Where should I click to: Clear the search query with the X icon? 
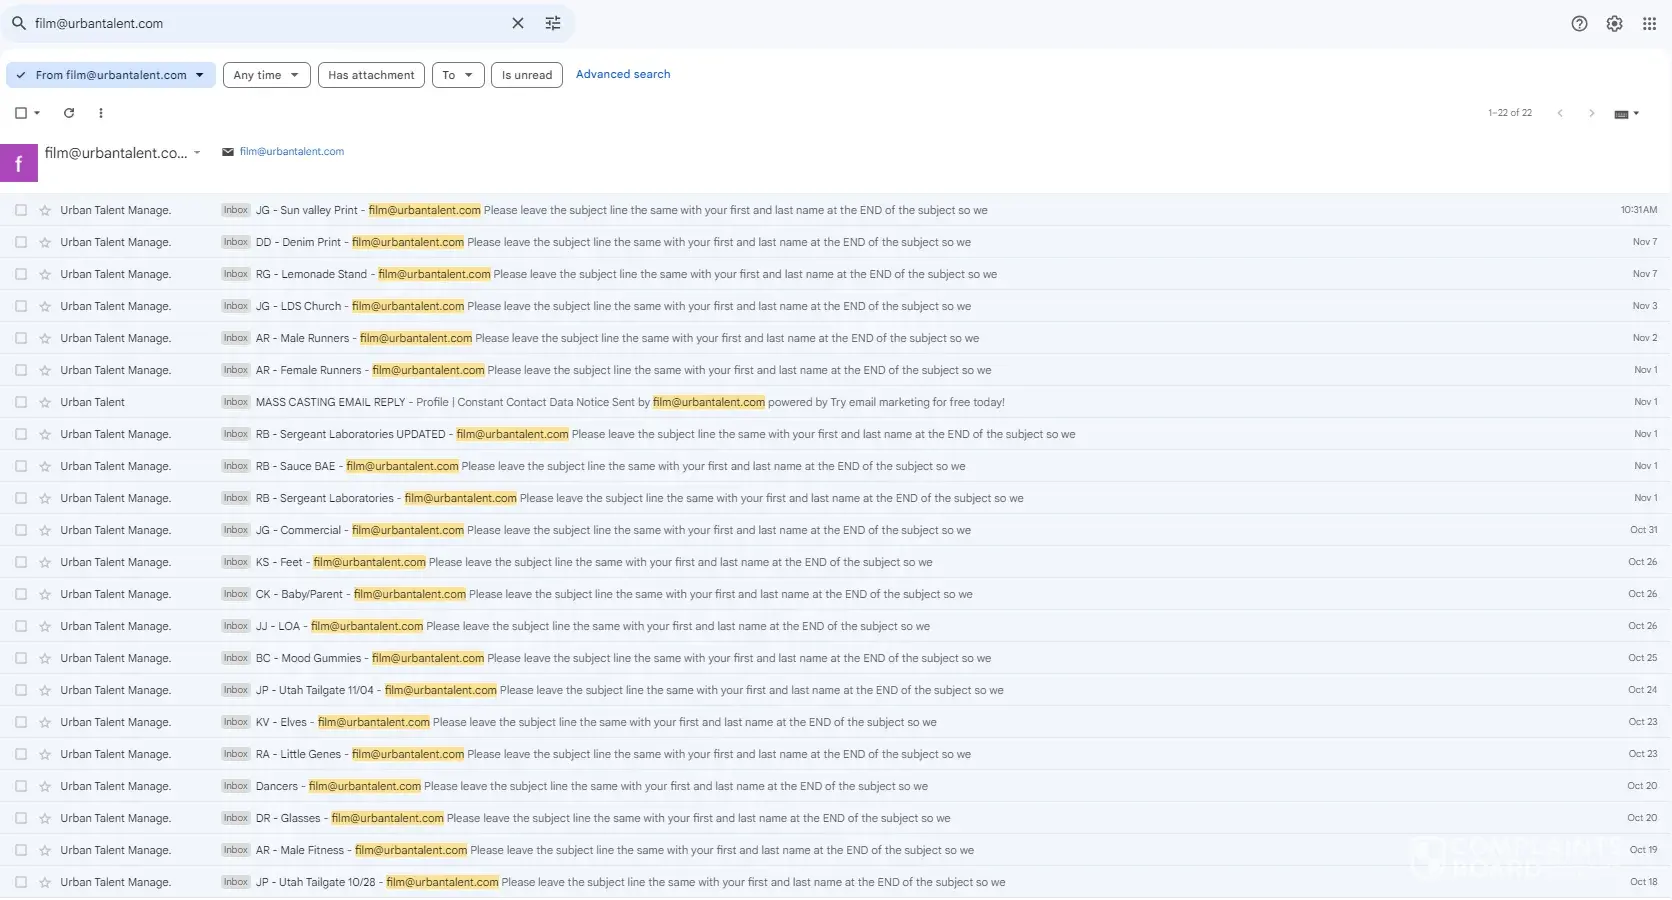pos(518,23)
